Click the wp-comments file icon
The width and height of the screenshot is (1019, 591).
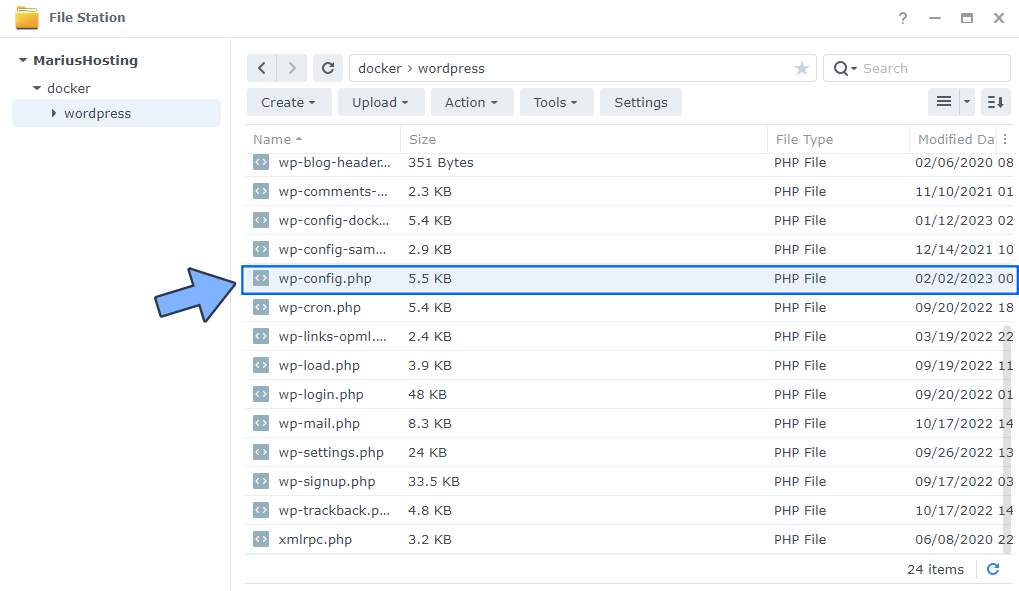[x=261, y=191]
